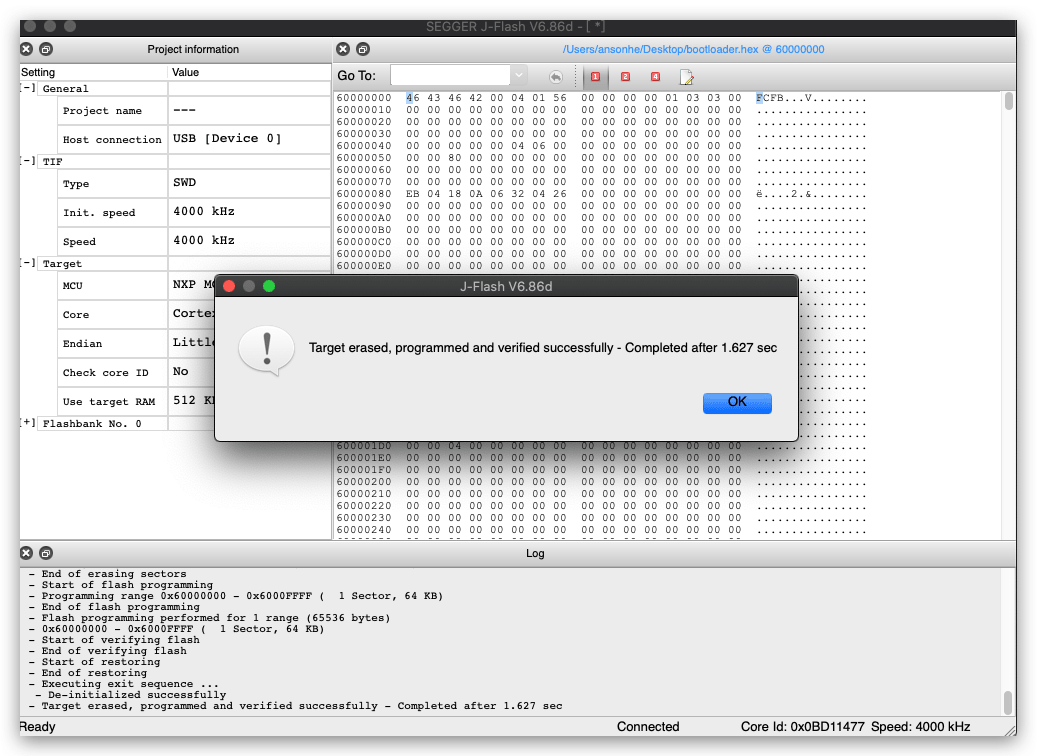Viewport: 1037px width, 756px height.
Task: Click the Log panel title
Action: (x=535, y=553)
